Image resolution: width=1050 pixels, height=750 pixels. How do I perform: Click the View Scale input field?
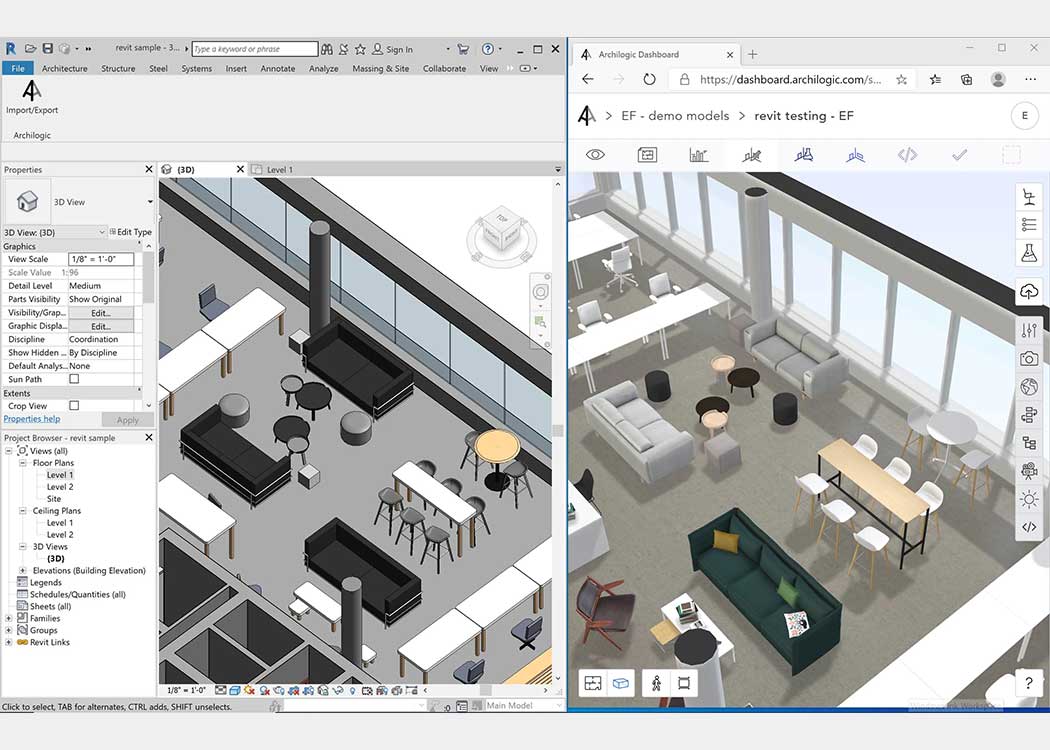click(x=100, y=259)
